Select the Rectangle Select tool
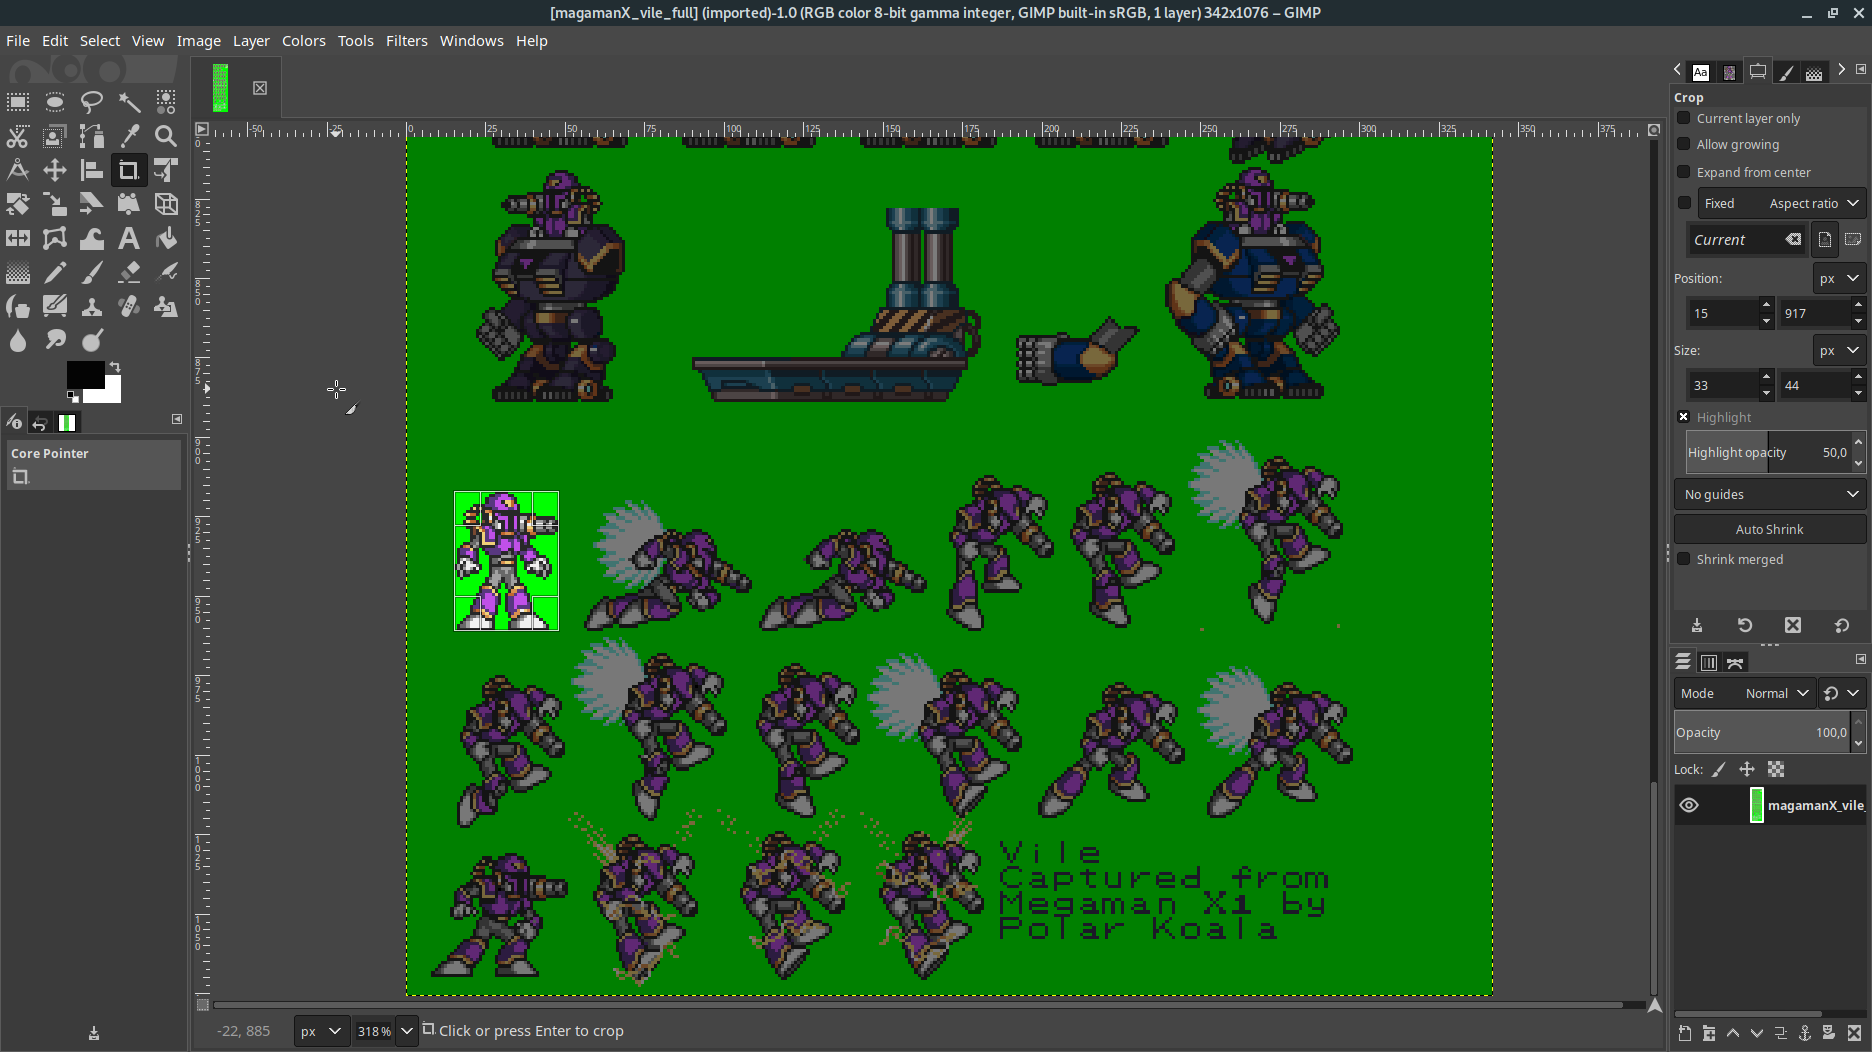This screenshot has width=1872, height=1052. (17, 102)
